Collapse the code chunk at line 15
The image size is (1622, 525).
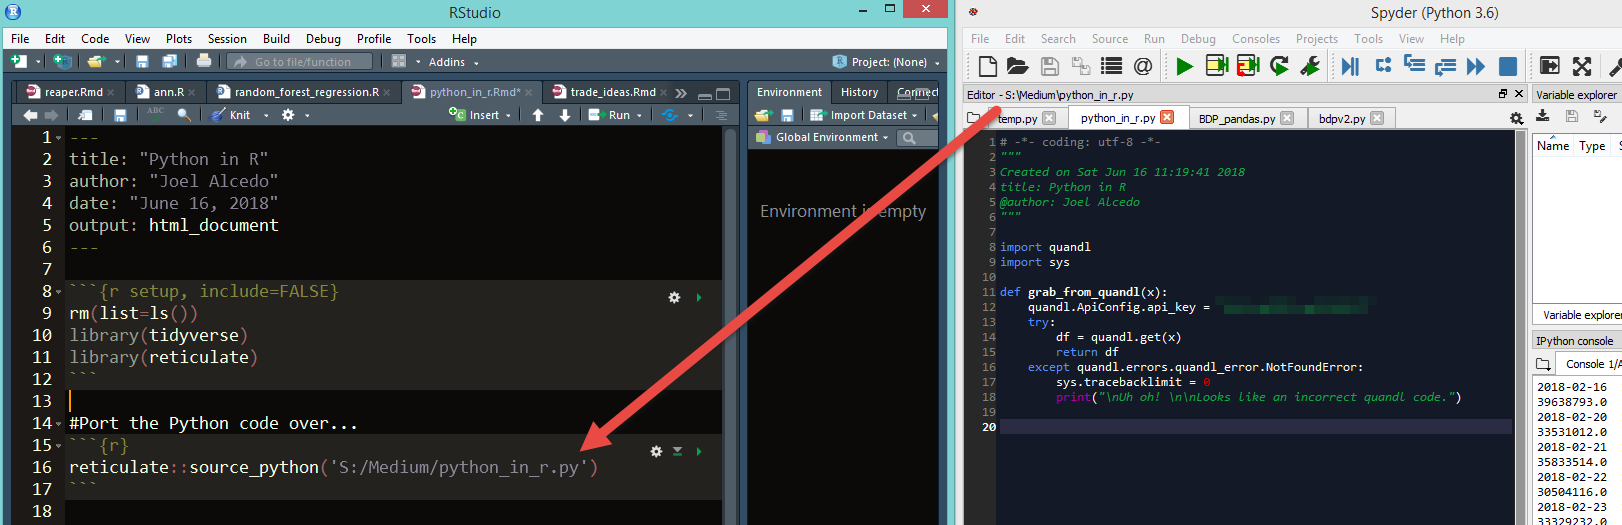point(59,446)
